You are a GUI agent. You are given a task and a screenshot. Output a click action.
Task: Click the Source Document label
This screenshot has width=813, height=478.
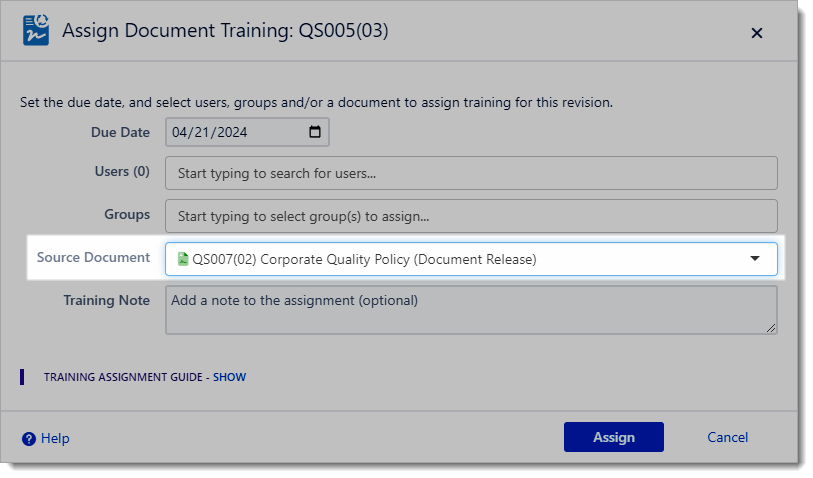(93, 257)
